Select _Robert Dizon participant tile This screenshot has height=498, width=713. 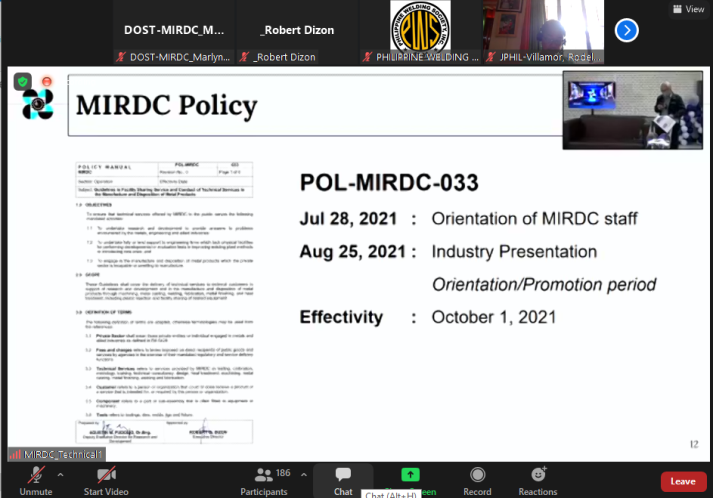(x=297, y=31)
